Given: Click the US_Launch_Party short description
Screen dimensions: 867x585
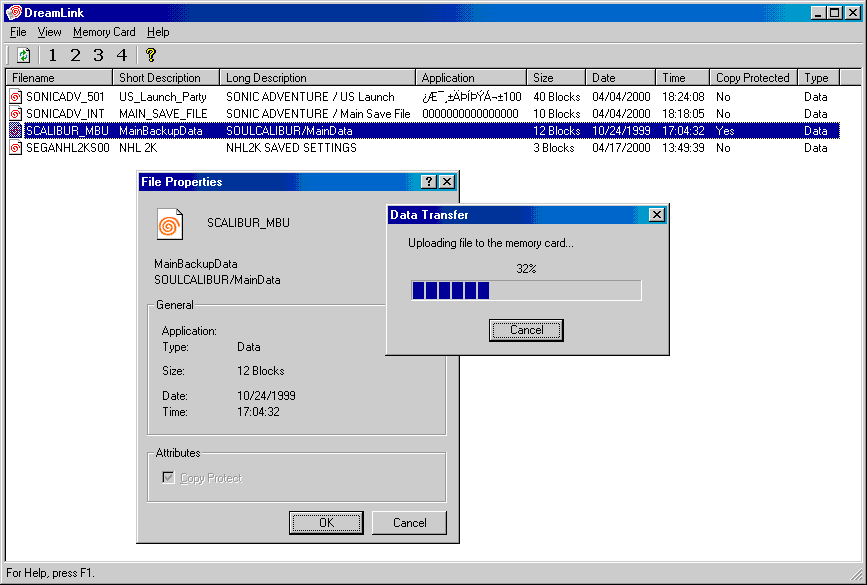Looking at the screenshot, I should pyautogui.click(x=163, y=97).
